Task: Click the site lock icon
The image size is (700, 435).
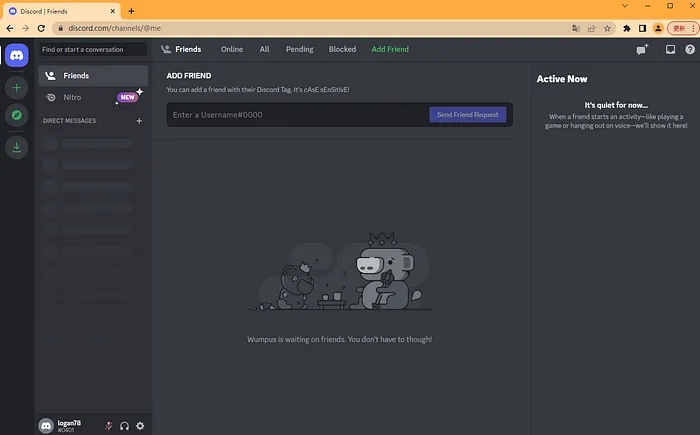Action: tap(60, 28)
